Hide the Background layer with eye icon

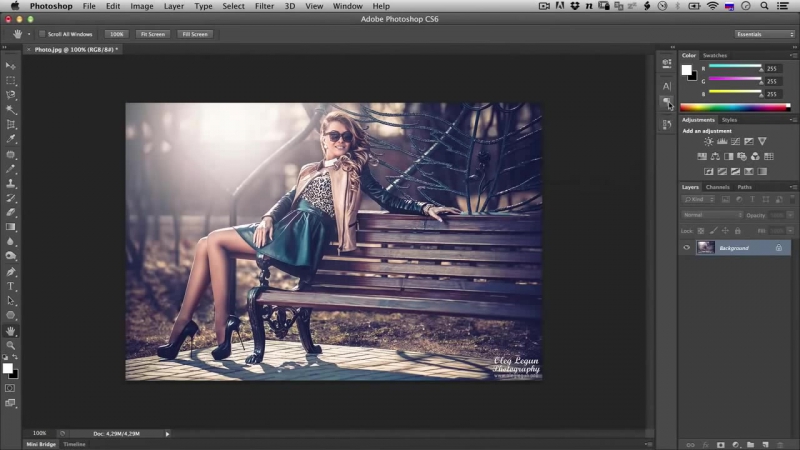click(x=686, y=247)
